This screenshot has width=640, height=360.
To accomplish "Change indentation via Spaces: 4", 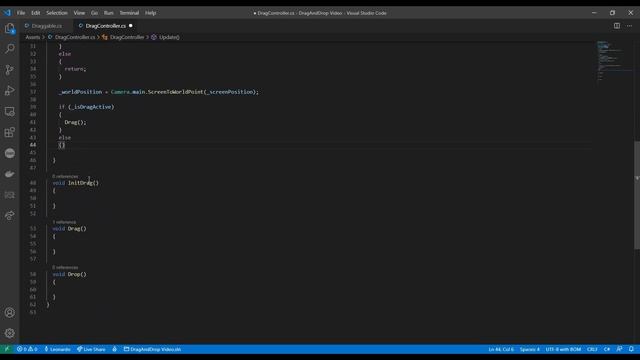I will click(x=530, y=349).
